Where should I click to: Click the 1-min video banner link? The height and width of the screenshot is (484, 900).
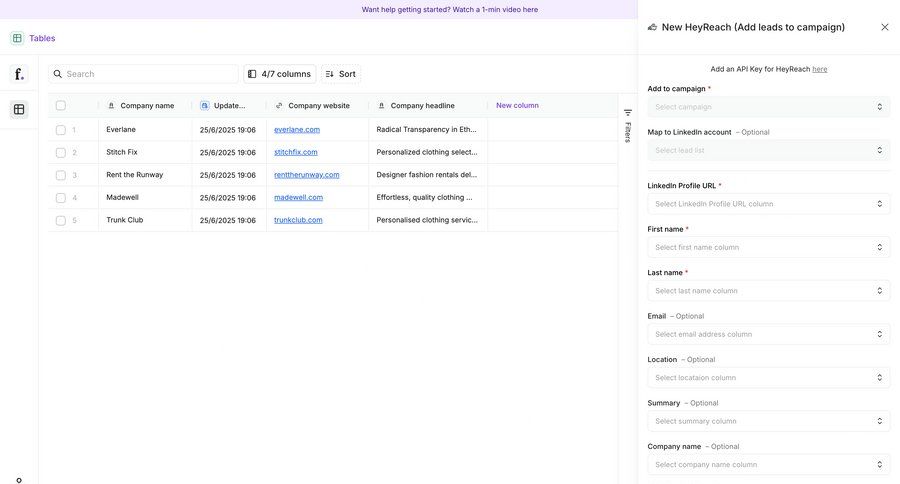[x=449, y=9]
